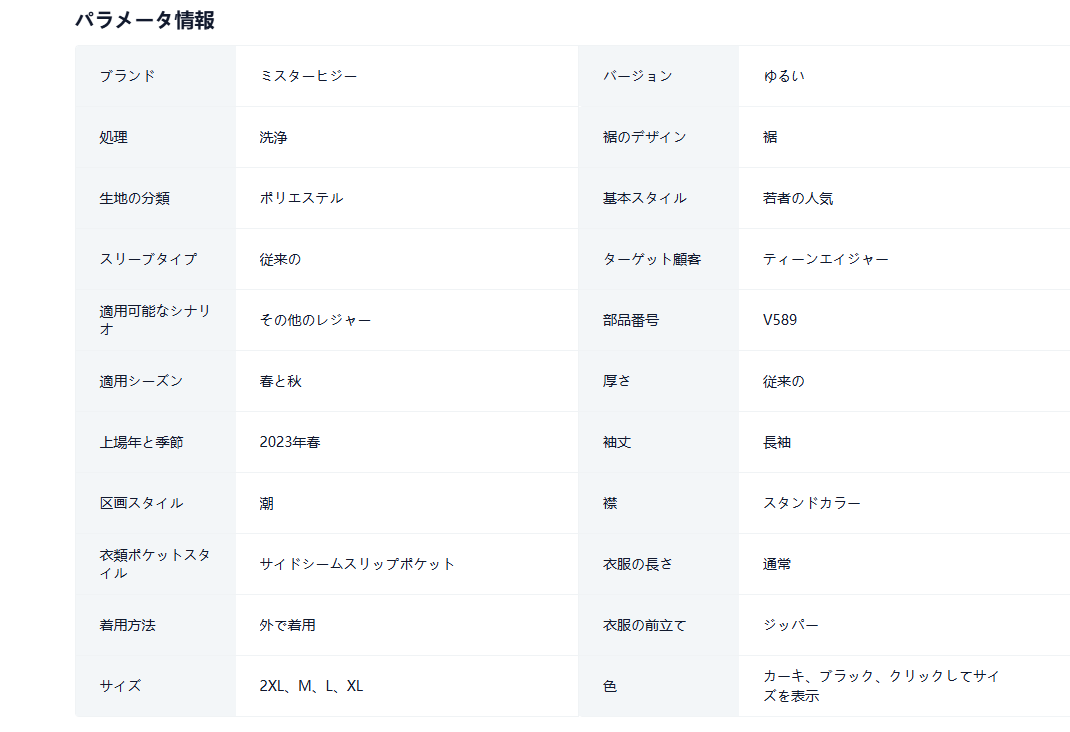Select the ポリエステル fabric value
The height and width of the screenshot is (732, 1070).
point(301,198)
